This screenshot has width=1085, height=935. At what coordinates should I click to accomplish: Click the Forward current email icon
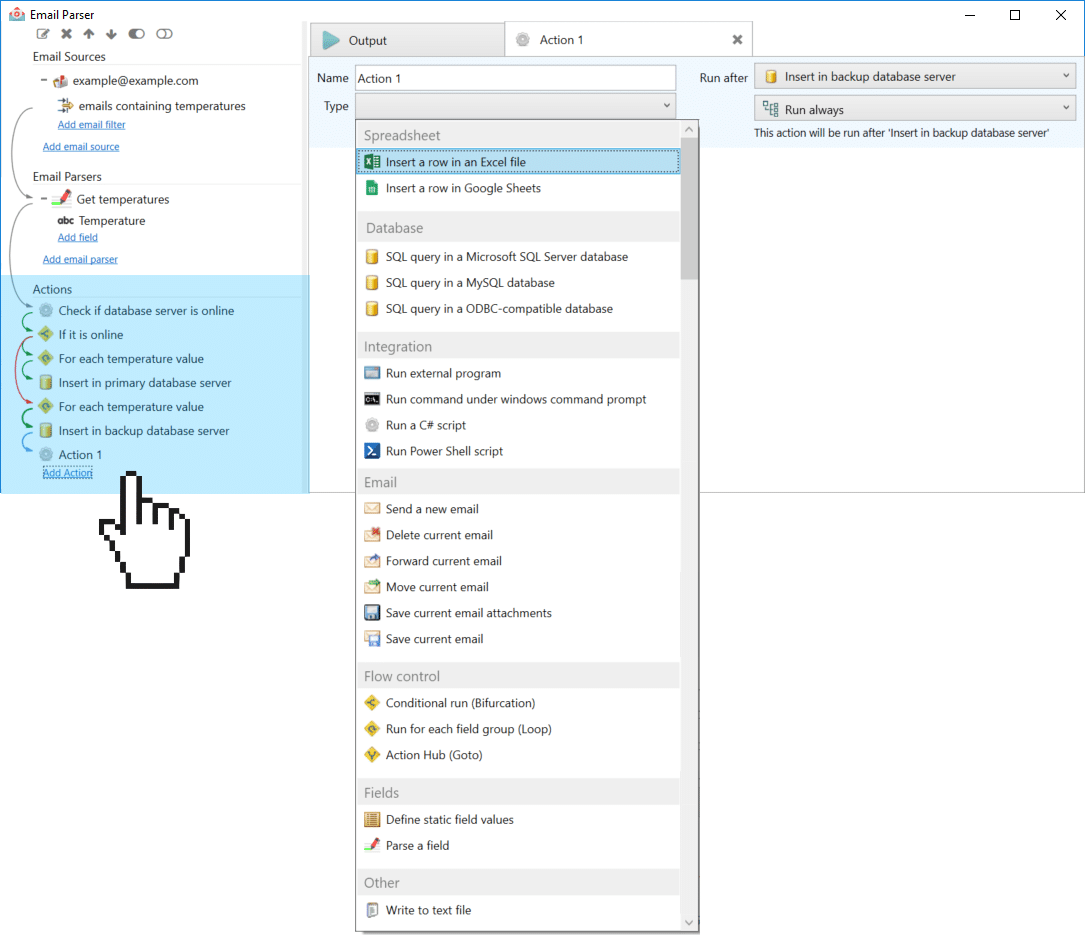pos(372,561)
